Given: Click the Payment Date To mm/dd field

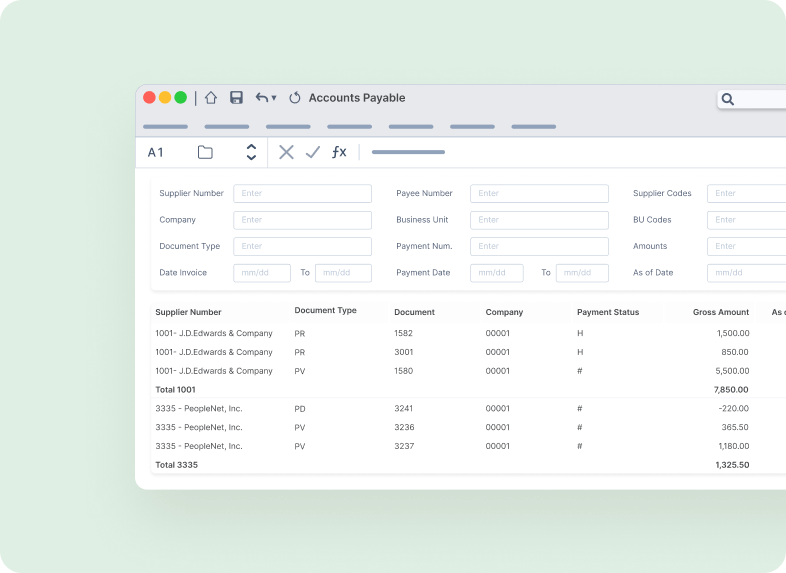Looking at the screenshot, I should point(582,273).
